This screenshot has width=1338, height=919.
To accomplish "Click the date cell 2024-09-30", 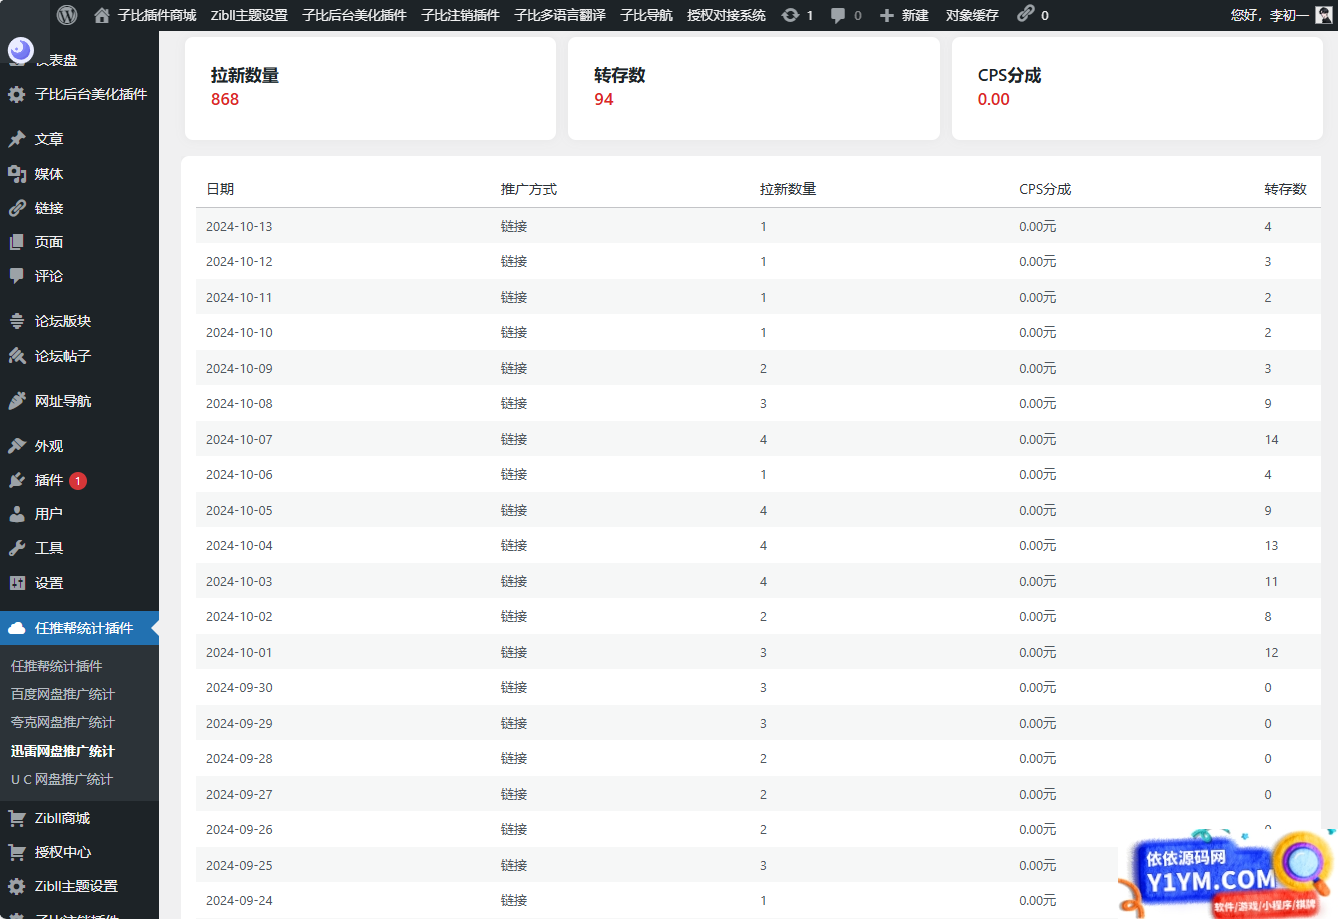I will (239, 688).
